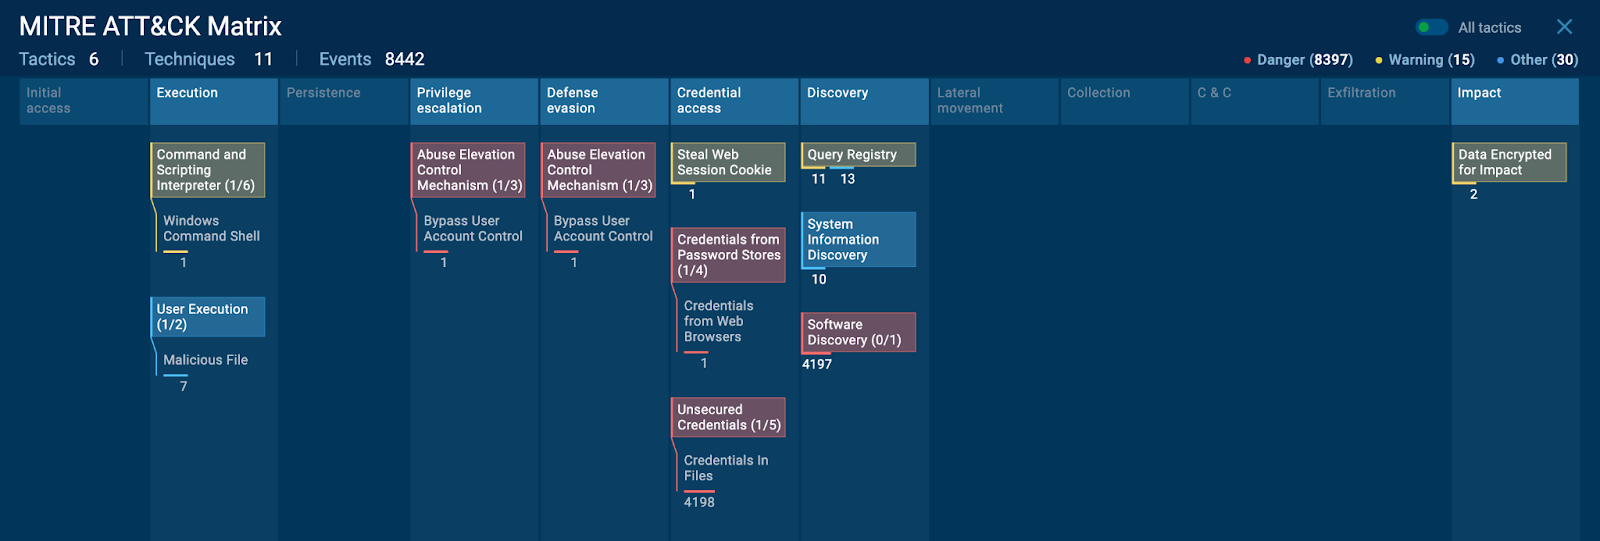This screenshot has width=1600, height=541.
Task: Open Data Encrypted for Impact technique
Action: [x=1509, y=162]
